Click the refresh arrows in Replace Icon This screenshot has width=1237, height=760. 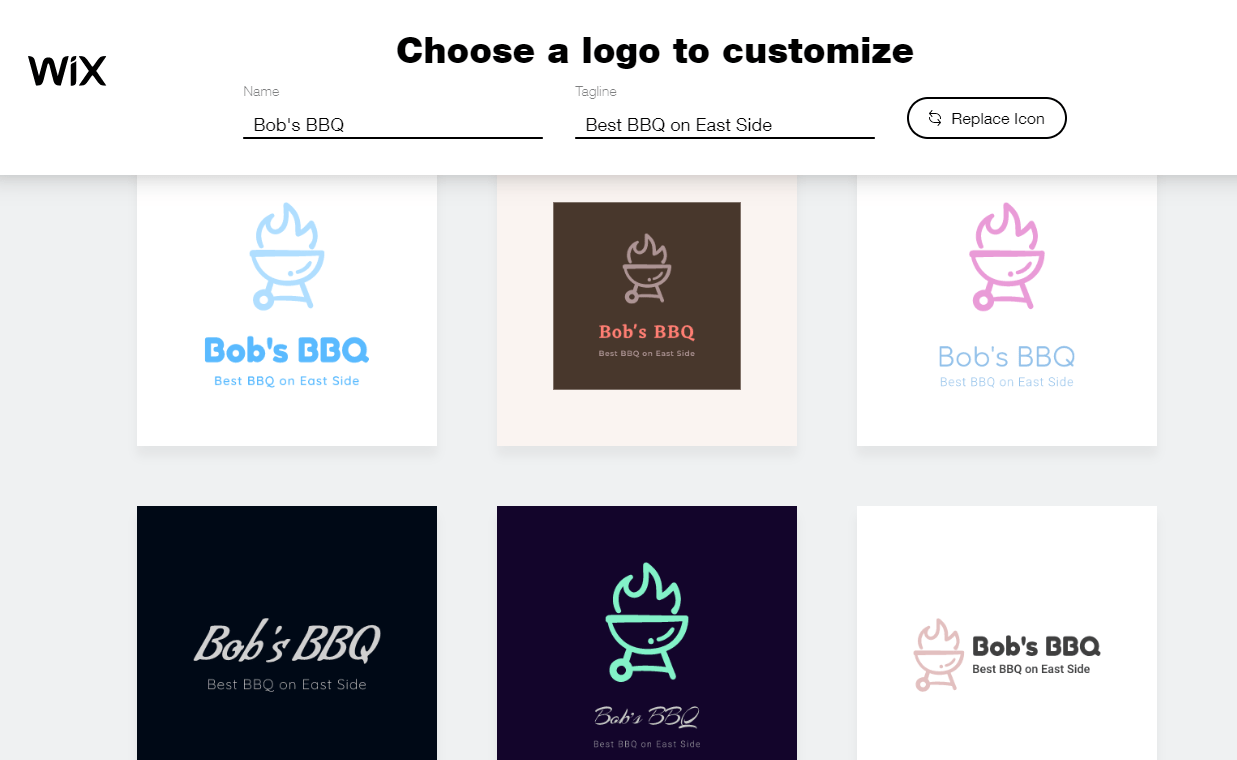[x=935, y=118]
